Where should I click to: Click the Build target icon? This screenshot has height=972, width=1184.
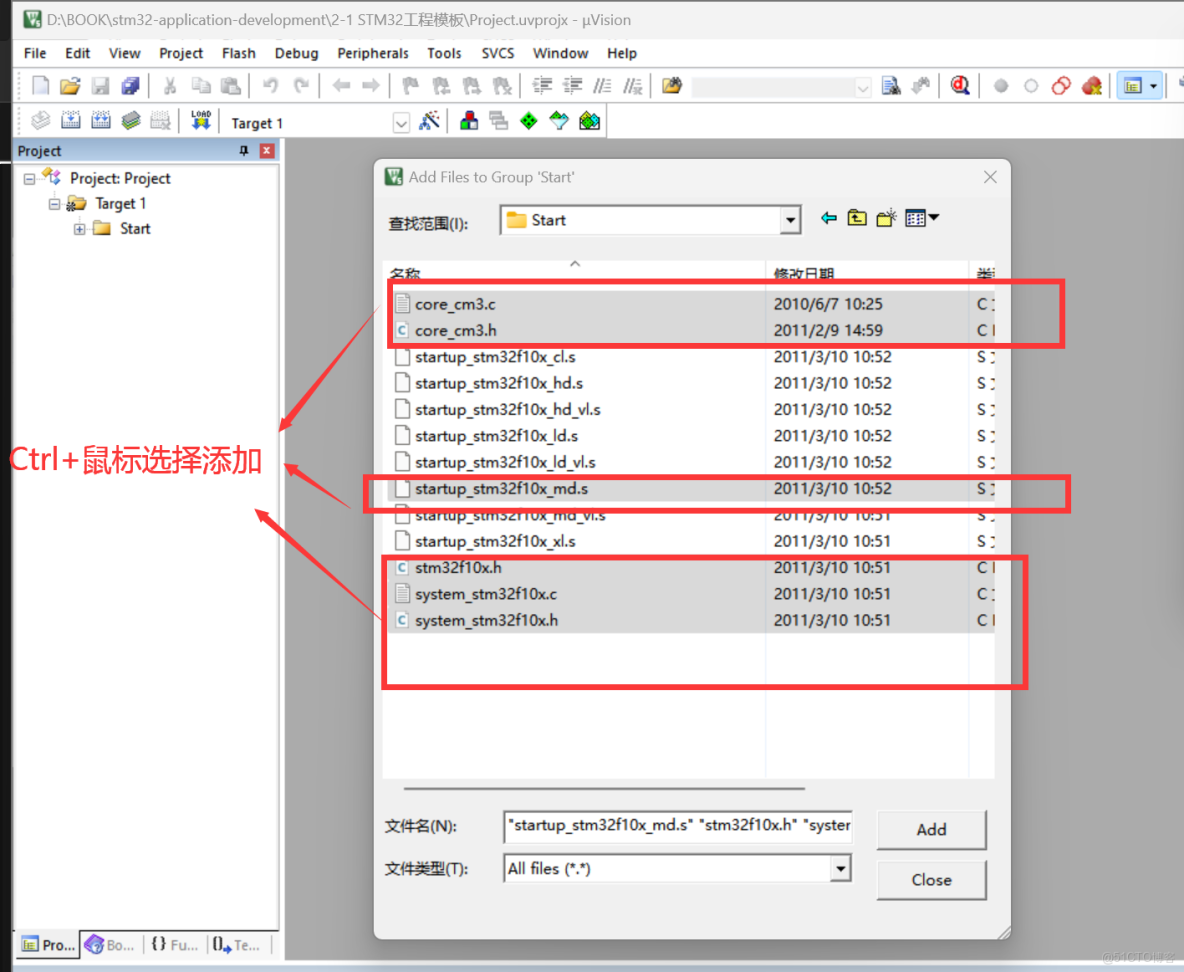70,119
